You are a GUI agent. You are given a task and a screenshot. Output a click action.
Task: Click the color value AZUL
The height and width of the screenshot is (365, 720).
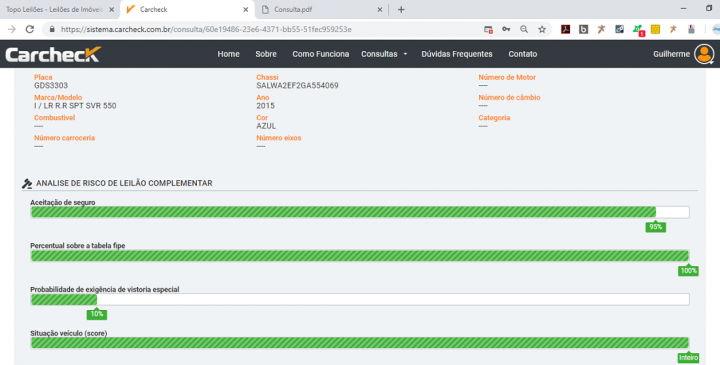point(266,126)
